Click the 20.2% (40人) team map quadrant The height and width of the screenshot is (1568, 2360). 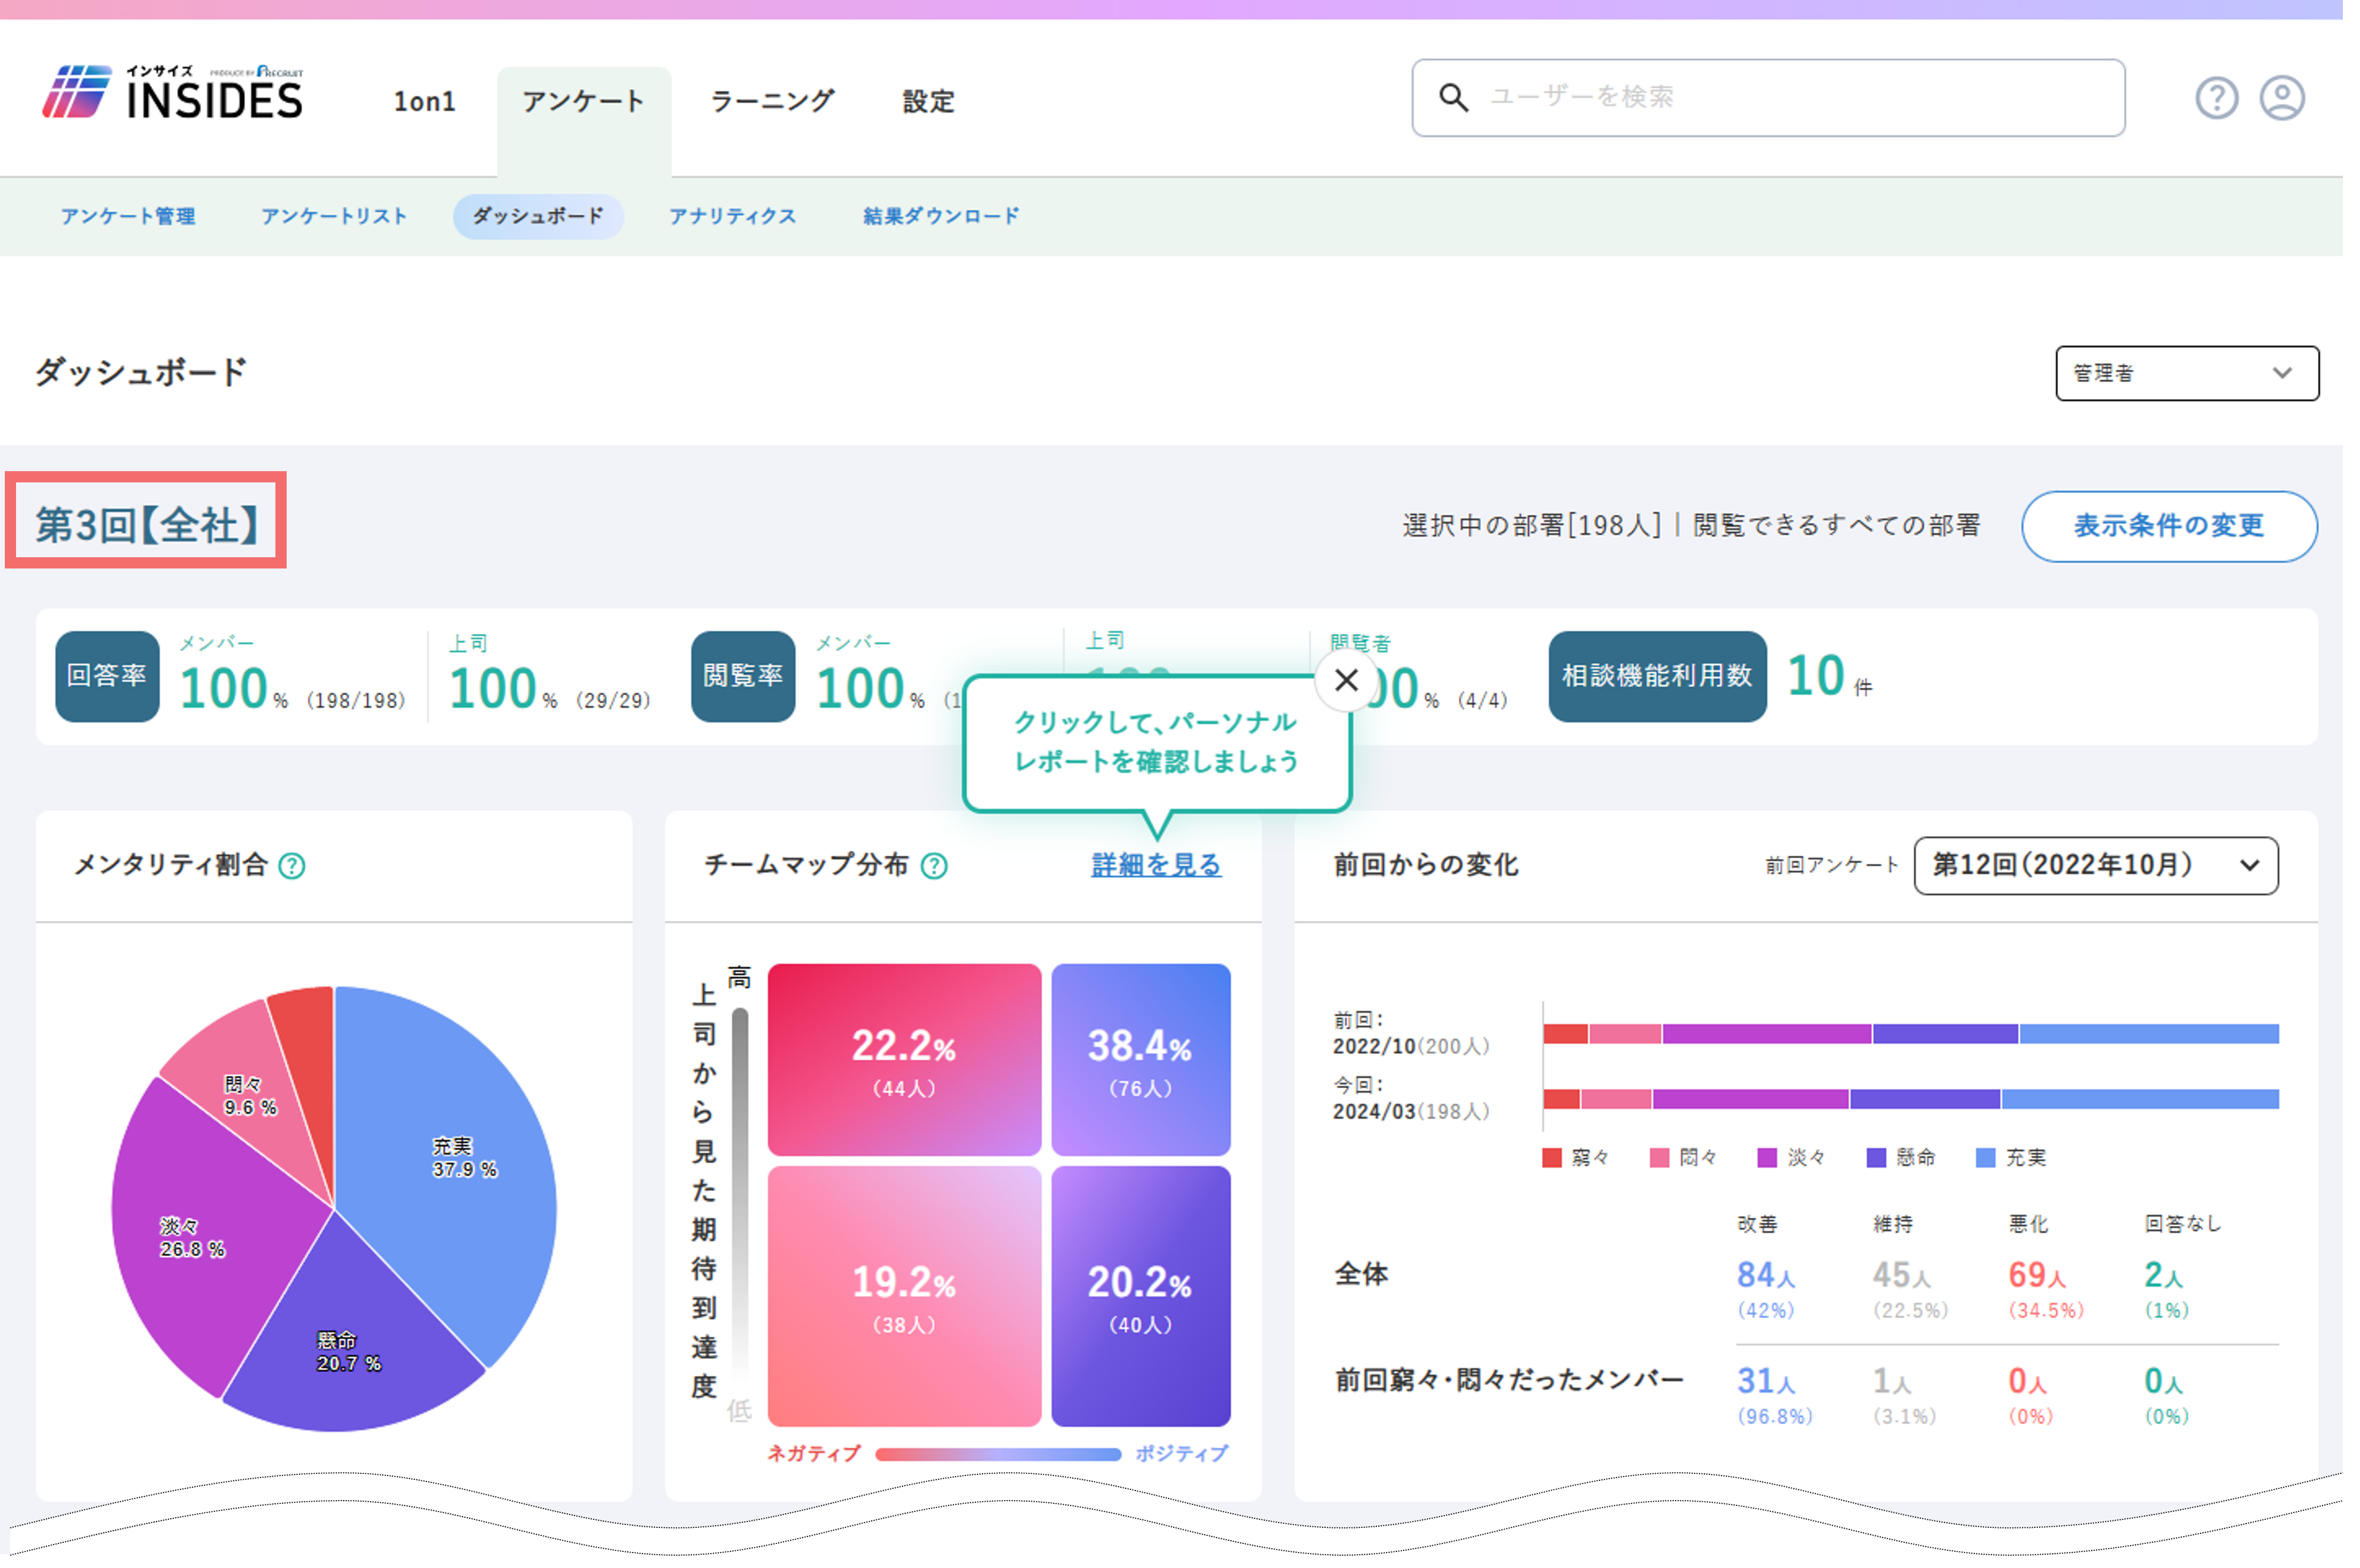(1141, 1296)
